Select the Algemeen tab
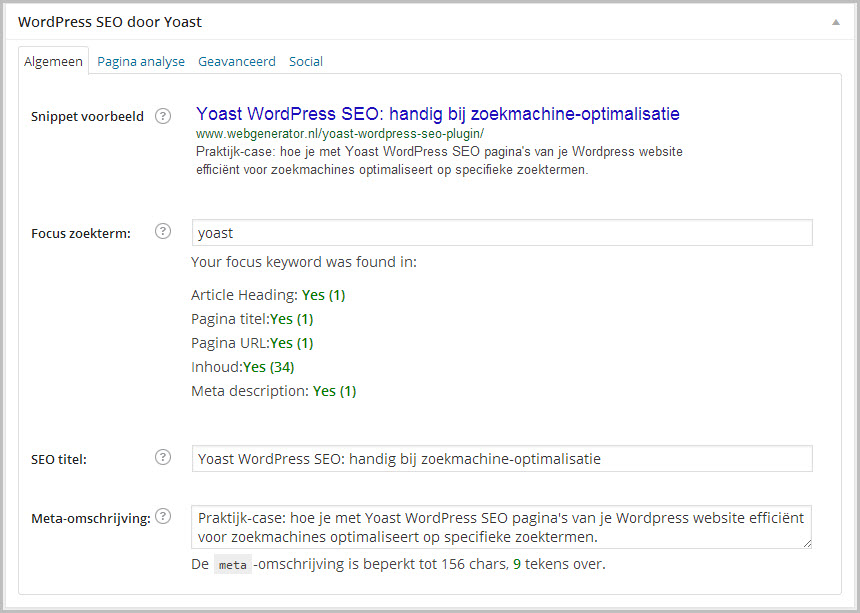 (x=53, y=61)
